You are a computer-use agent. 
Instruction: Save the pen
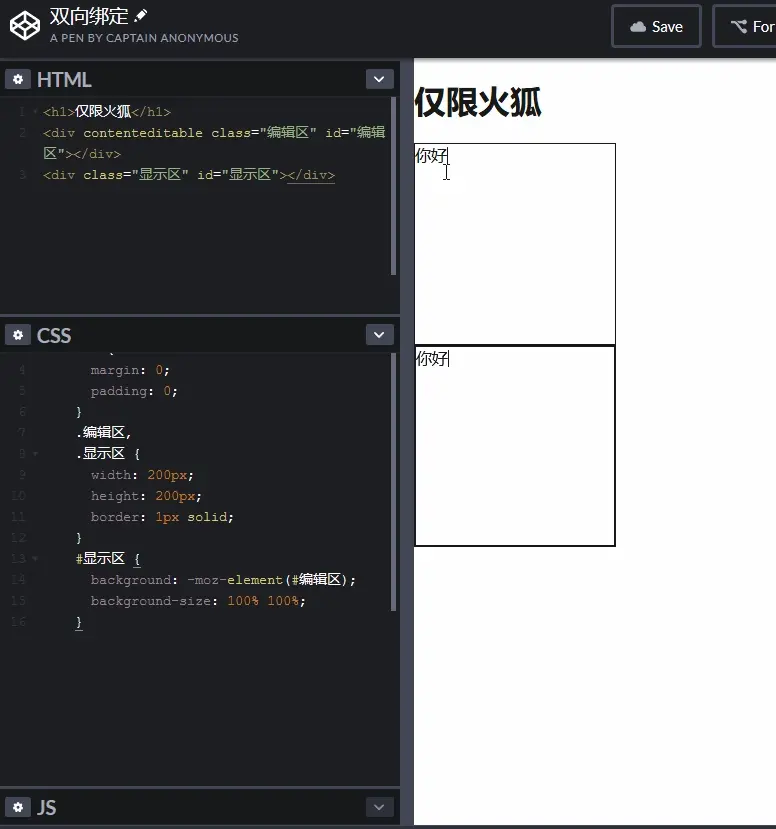pyautogui.click(x=657, y=26)
